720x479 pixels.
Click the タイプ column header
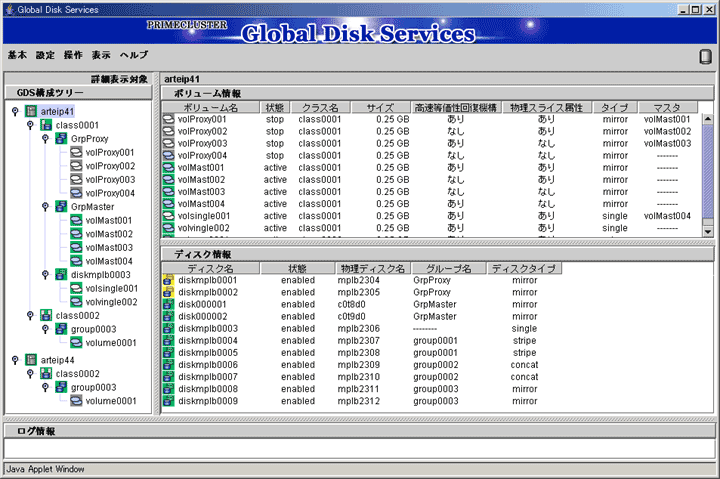point(614,107)
